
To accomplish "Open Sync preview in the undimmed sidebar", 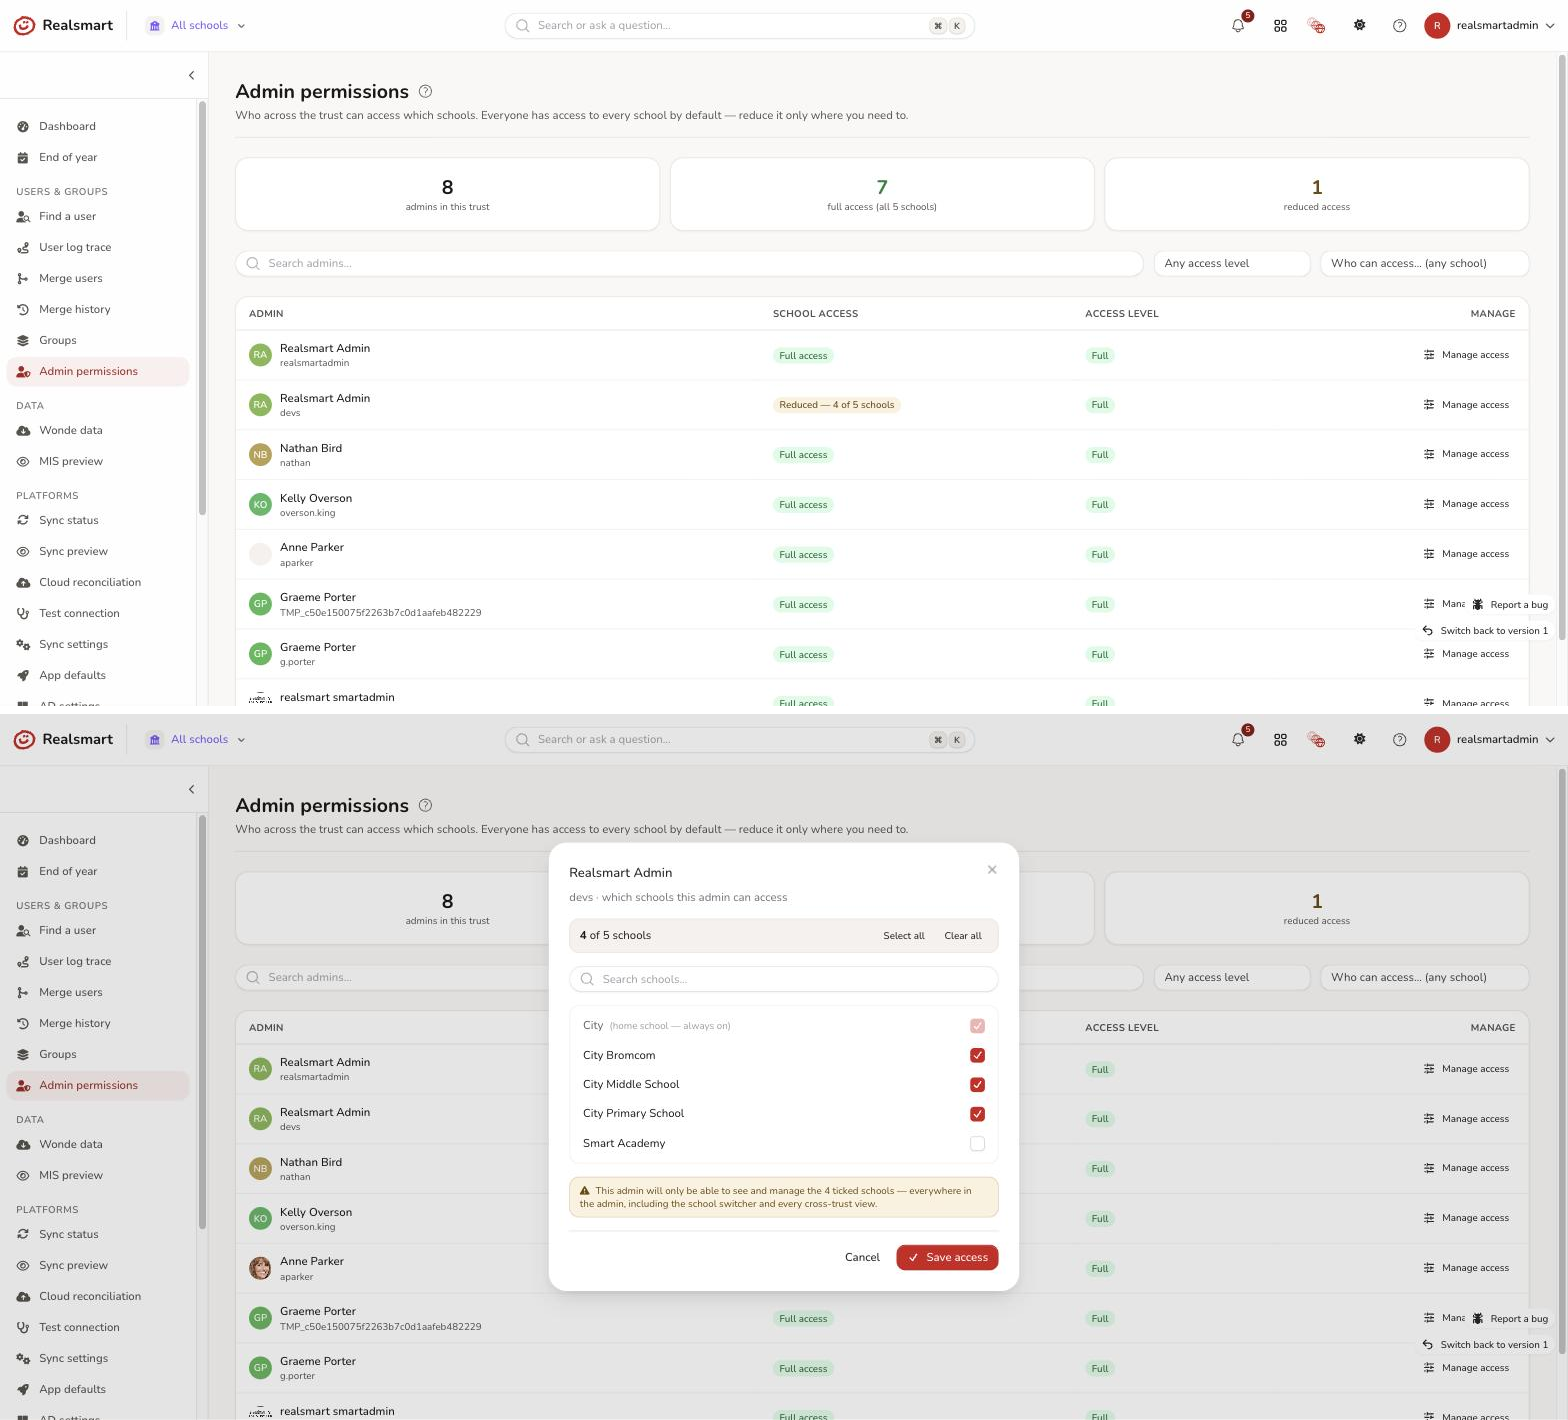I will [98, 552].
